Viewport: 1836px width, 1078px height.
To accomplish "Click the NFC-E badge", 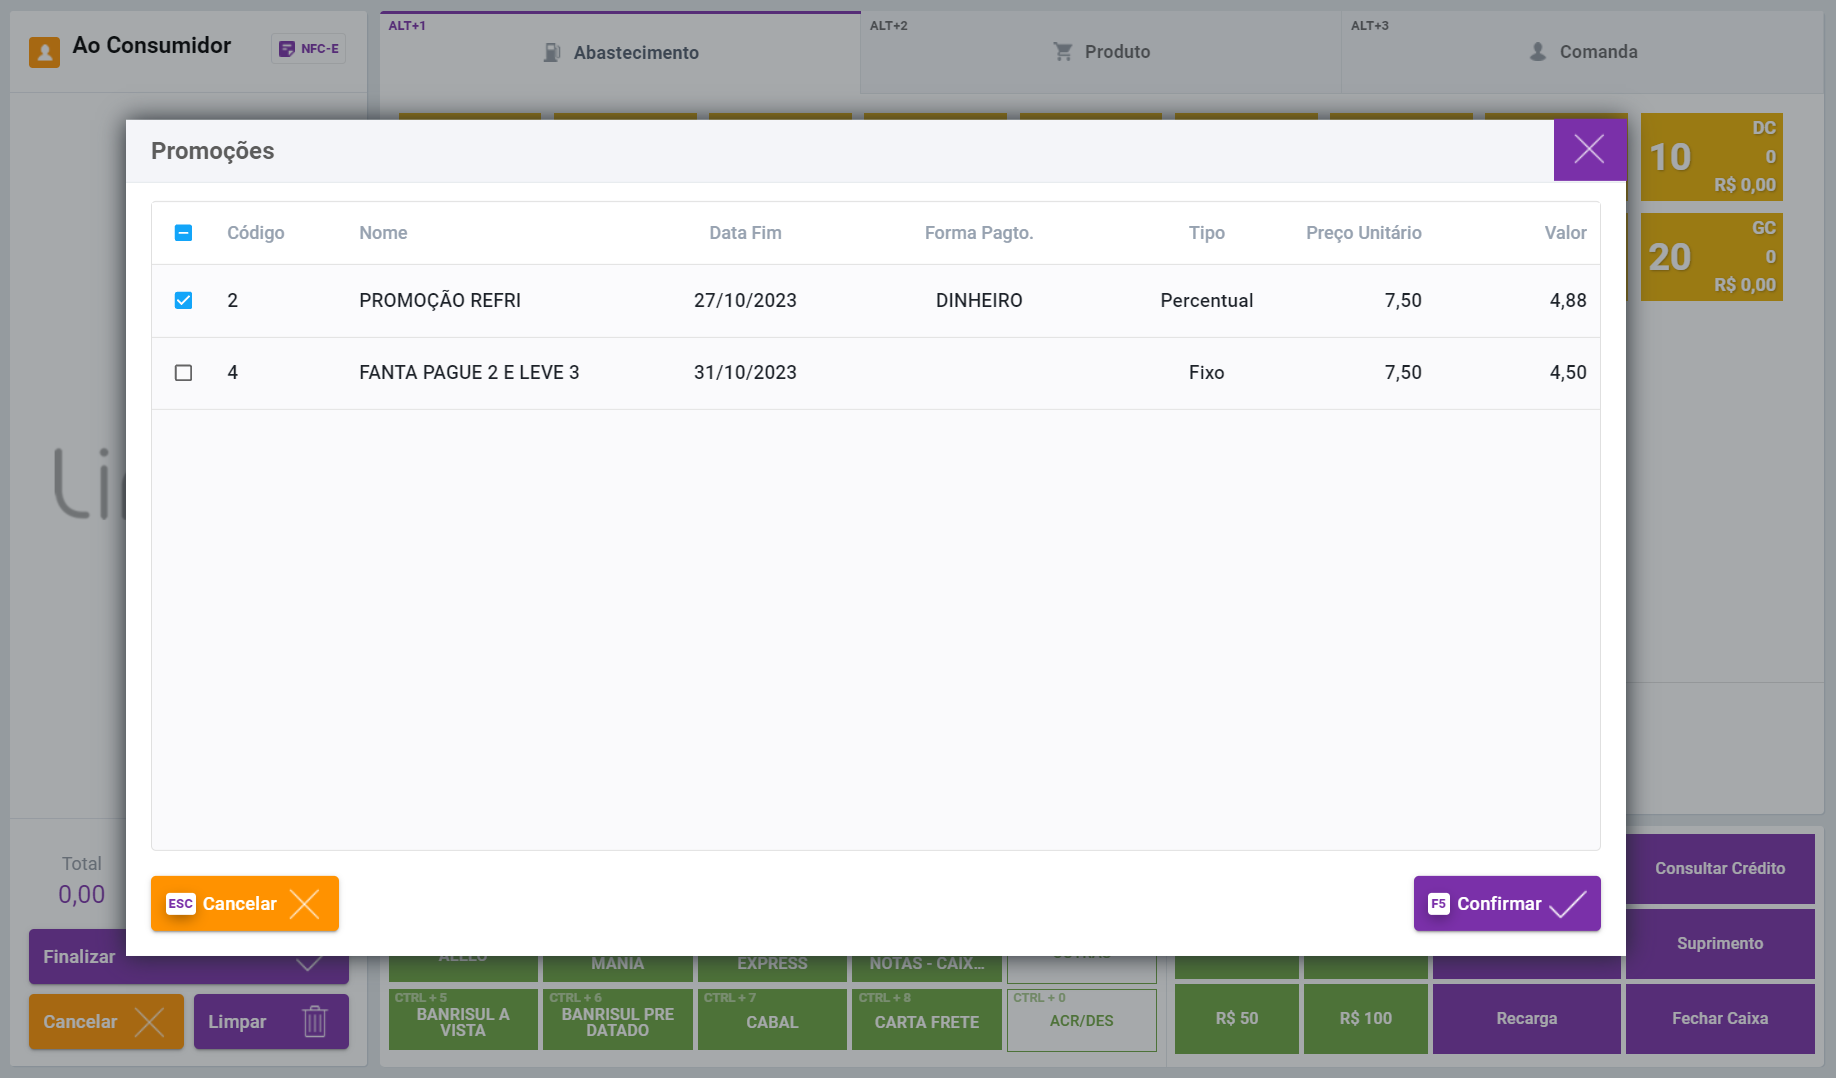I will click(x=309, y=48).
